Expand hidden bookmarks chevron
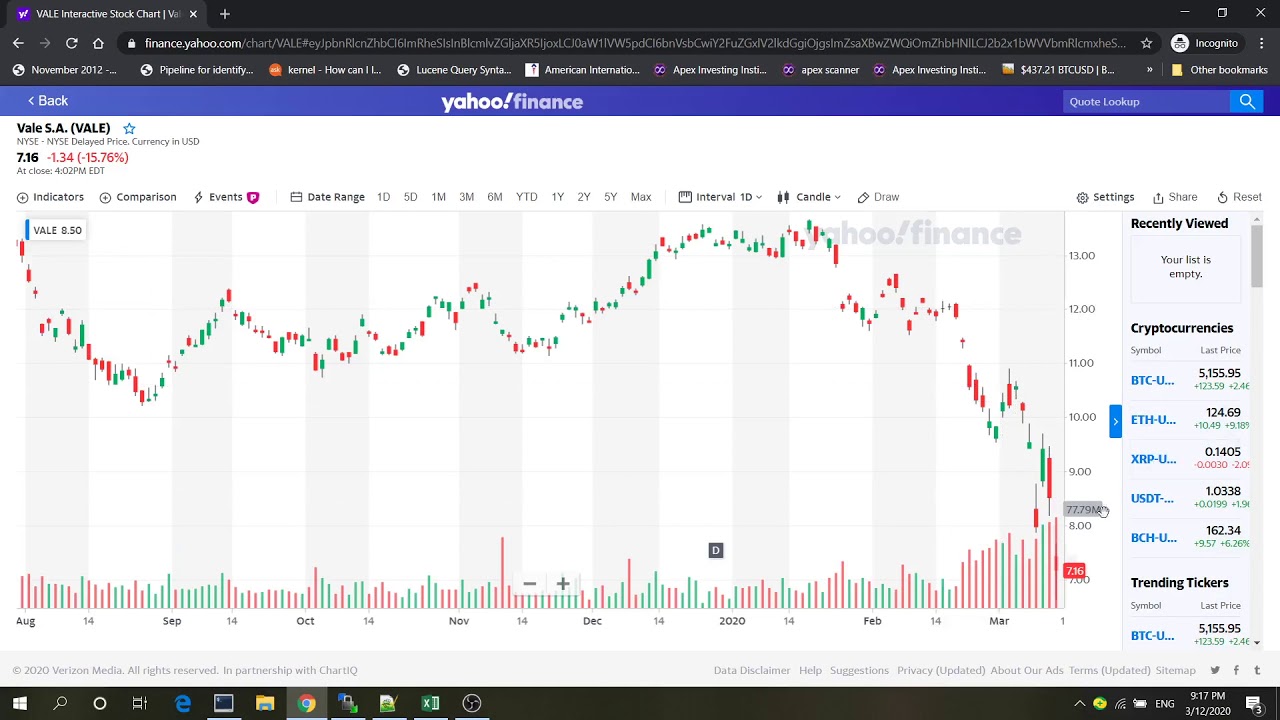1280x720 pixels. tap(1149, 70)
